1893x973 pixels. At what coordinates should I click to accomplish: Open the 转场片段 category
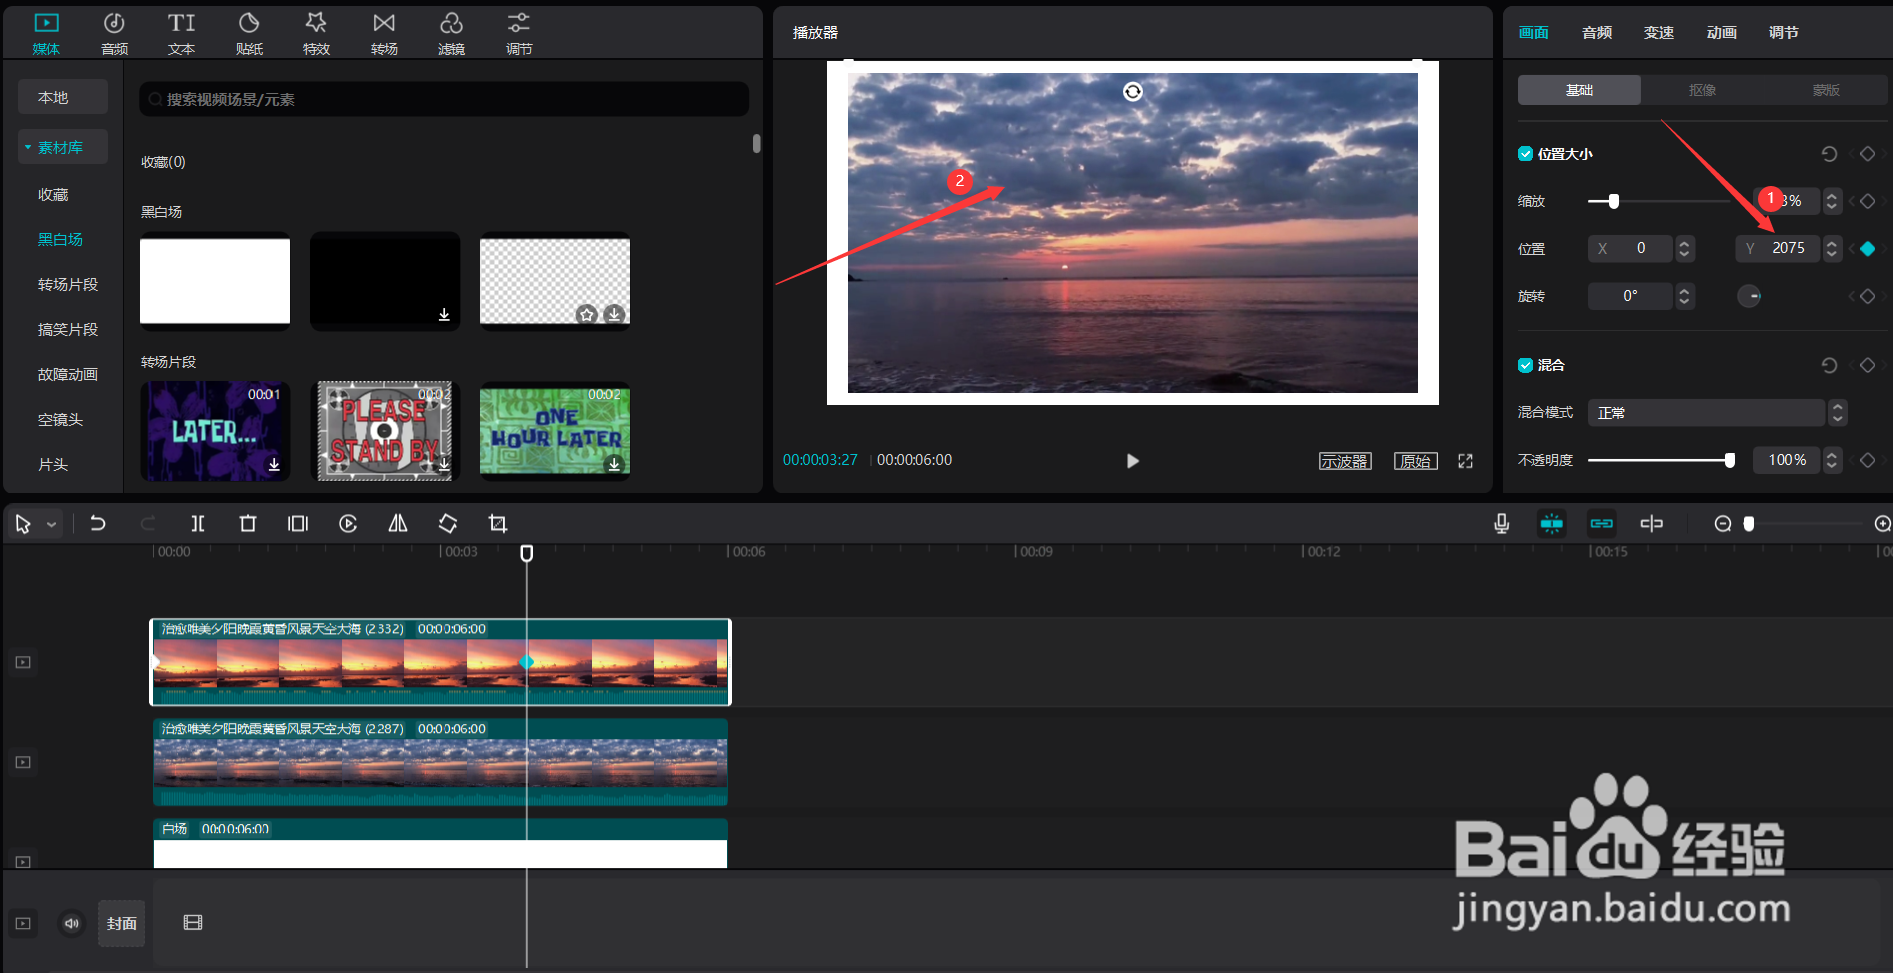coord(68,285)
